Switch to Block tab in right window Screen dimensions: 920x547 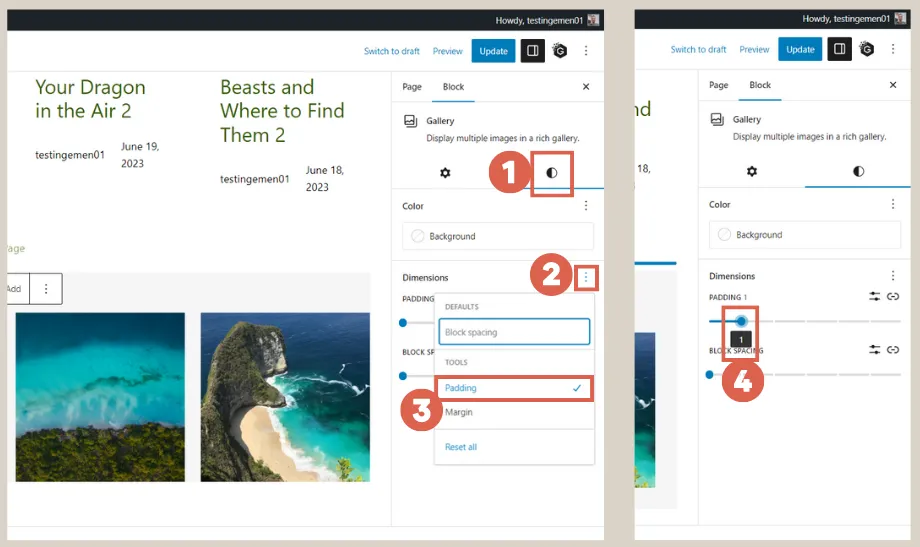760,85
